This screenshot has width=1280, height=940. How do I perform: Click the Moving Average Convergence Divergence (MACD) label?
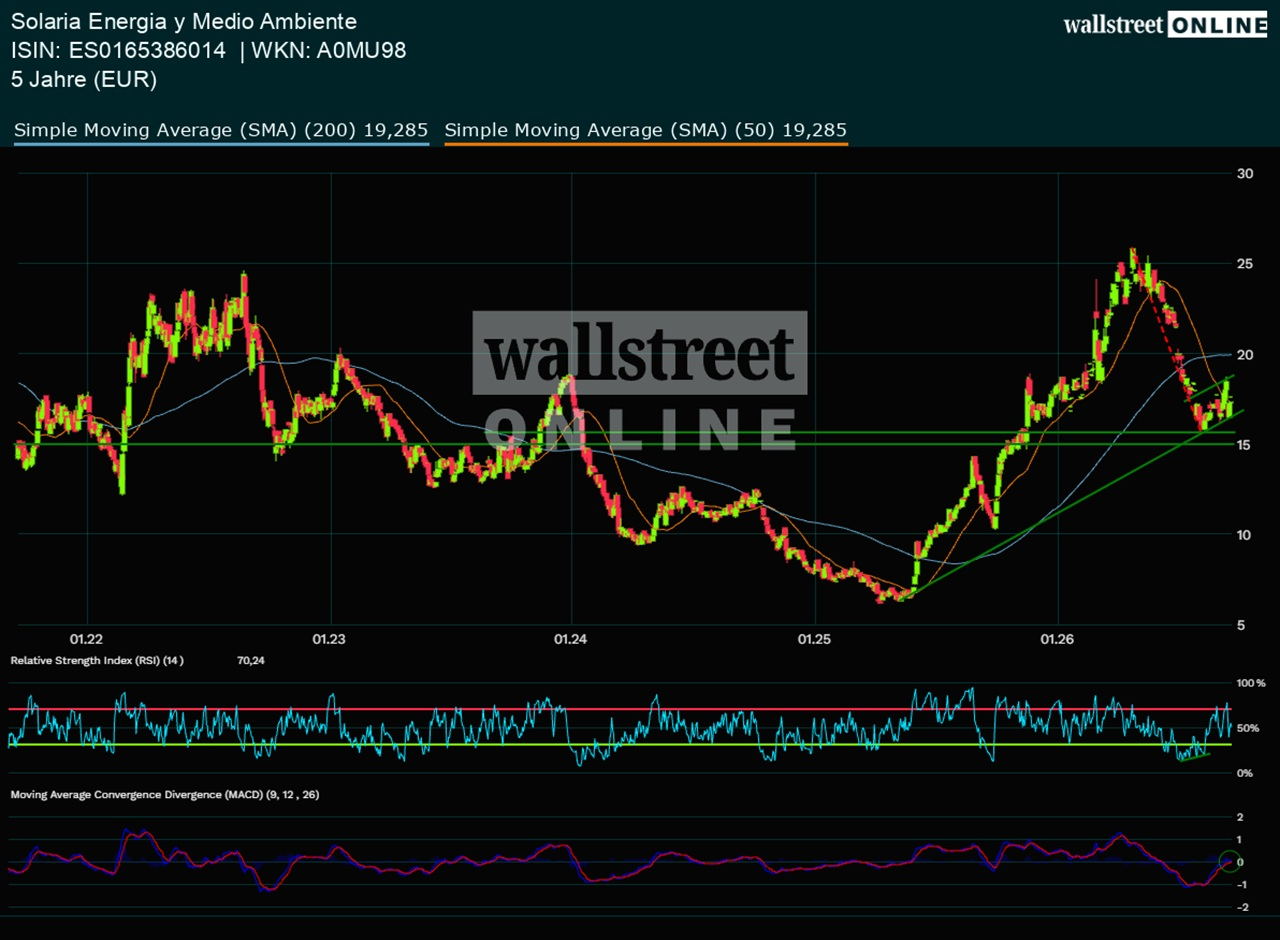coord(165,794)
